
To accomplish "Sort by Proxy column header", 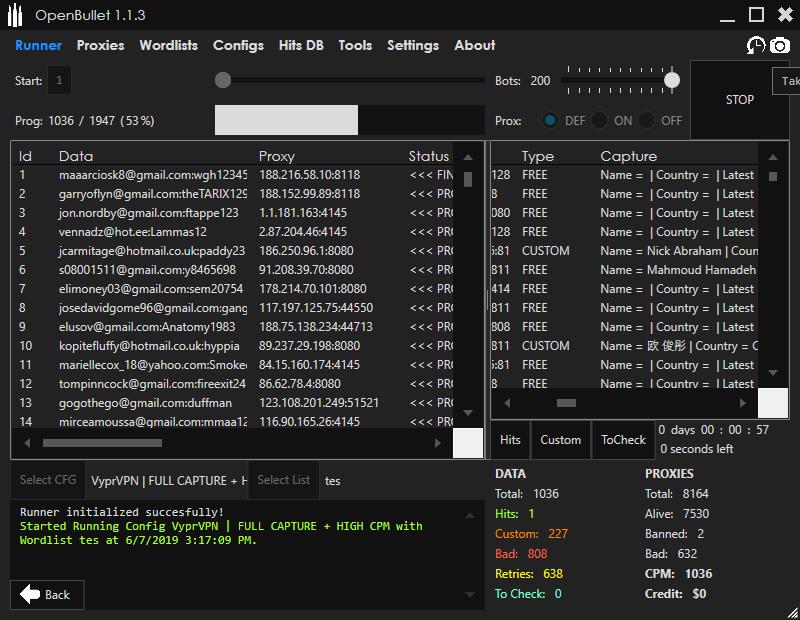I will tap(277, 156).
